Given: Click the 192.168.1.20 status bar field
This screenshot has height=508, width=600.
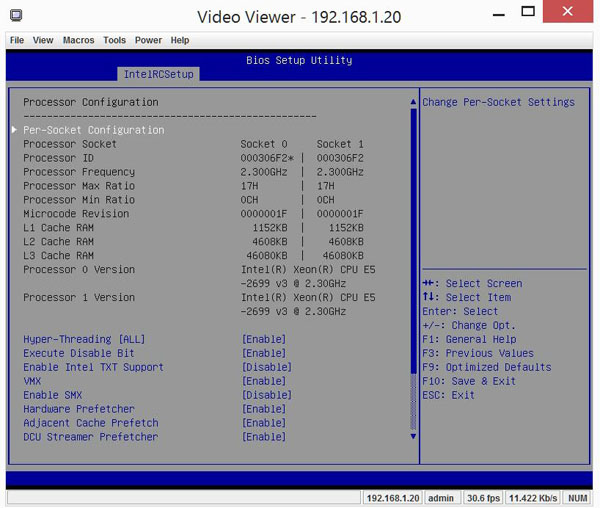Looking at the screenshot, I should tap(393, 498).
